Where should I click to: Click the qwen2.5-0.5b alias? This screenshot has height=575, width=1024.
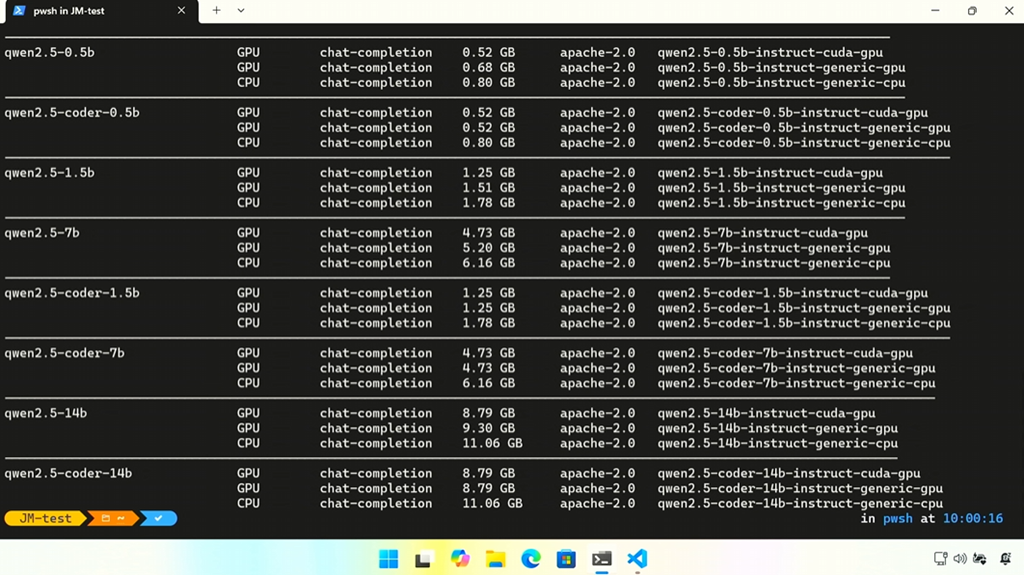(50, 52)
